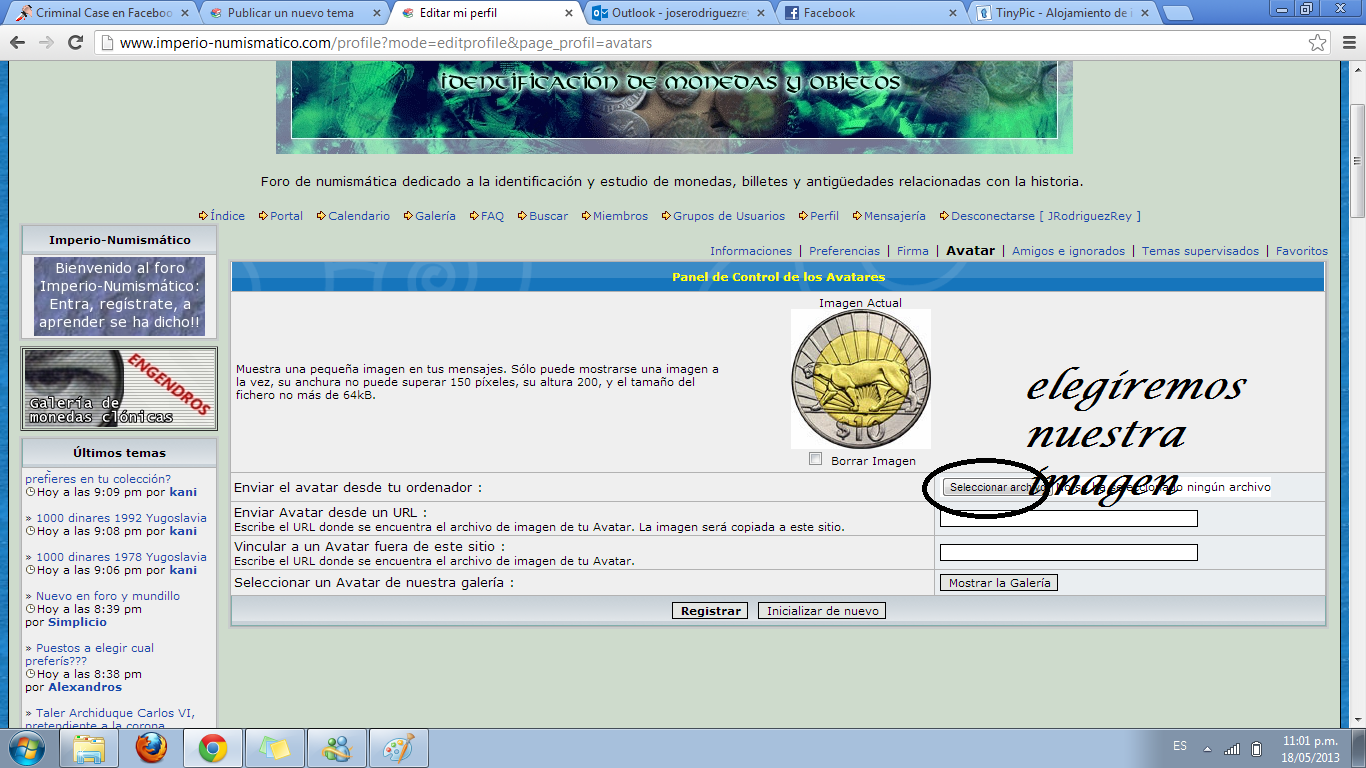The height and width of the screenshot is (768, 1366).
Task: Open the Buscar menu link
Action: [548, 216]
